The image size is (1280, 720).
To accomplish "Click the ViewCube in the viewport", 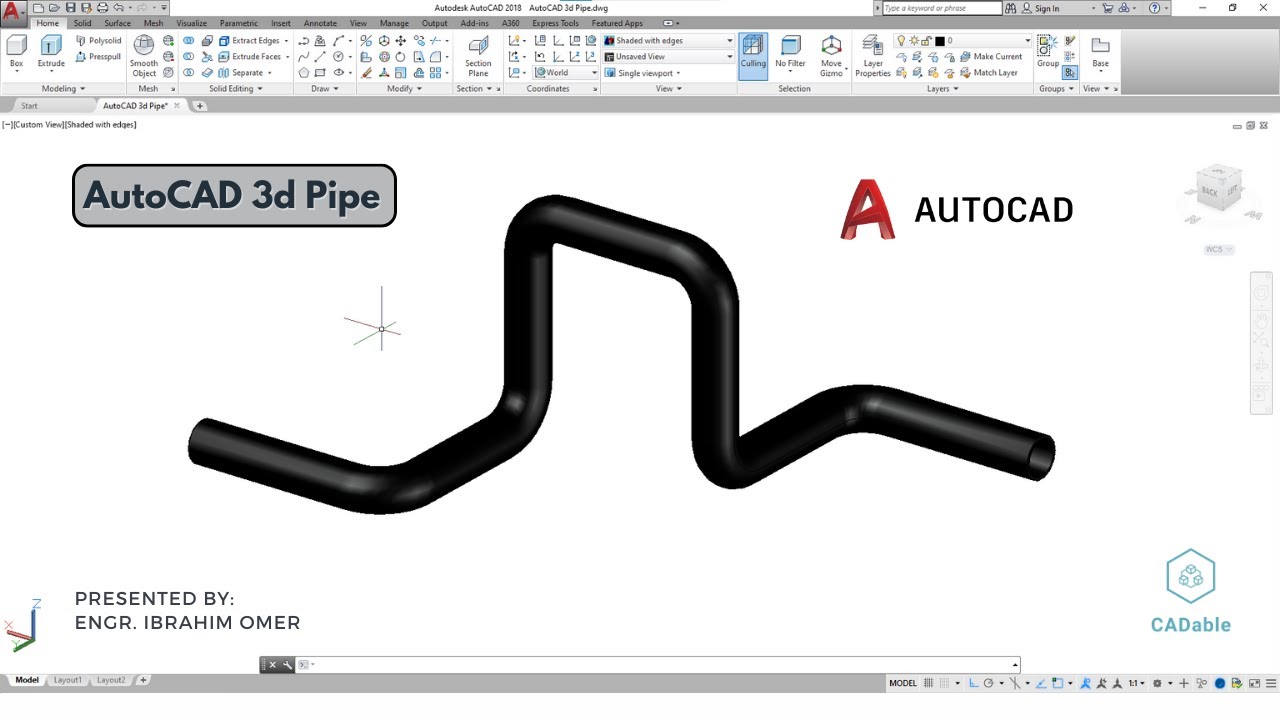I will coord(1218,190).
